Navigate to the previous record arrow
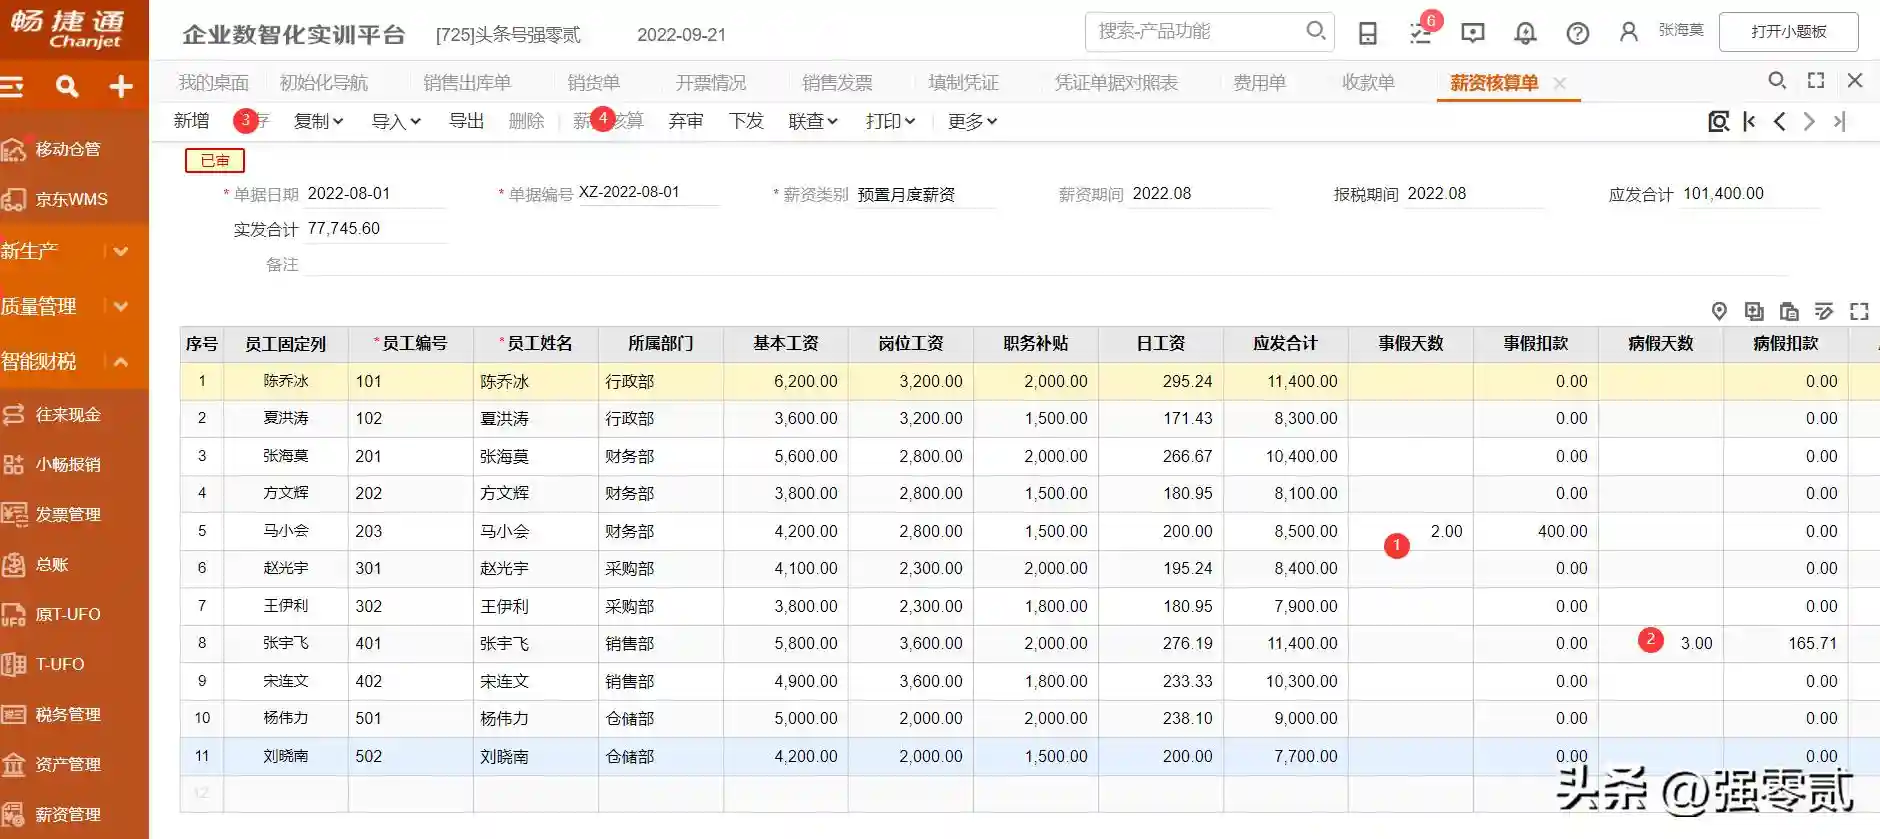 1779,122
